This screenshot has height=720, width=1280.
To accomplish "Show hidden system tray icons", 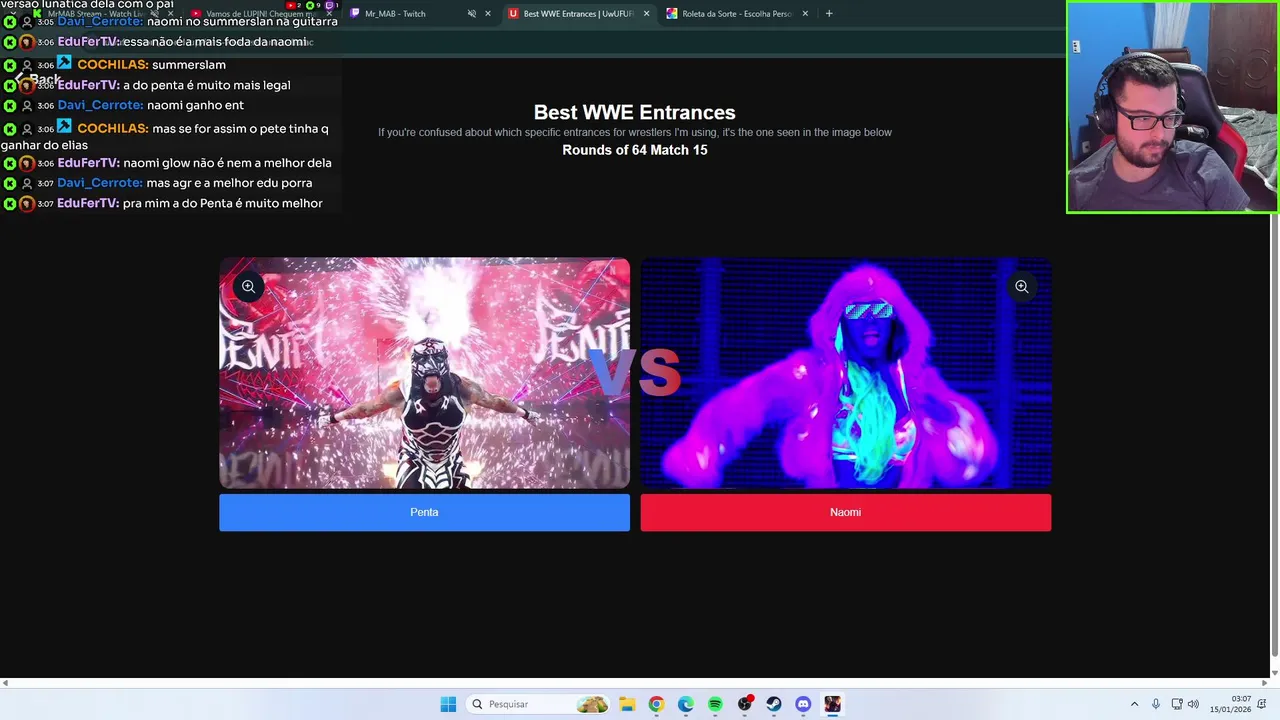I will (1134, 705).
